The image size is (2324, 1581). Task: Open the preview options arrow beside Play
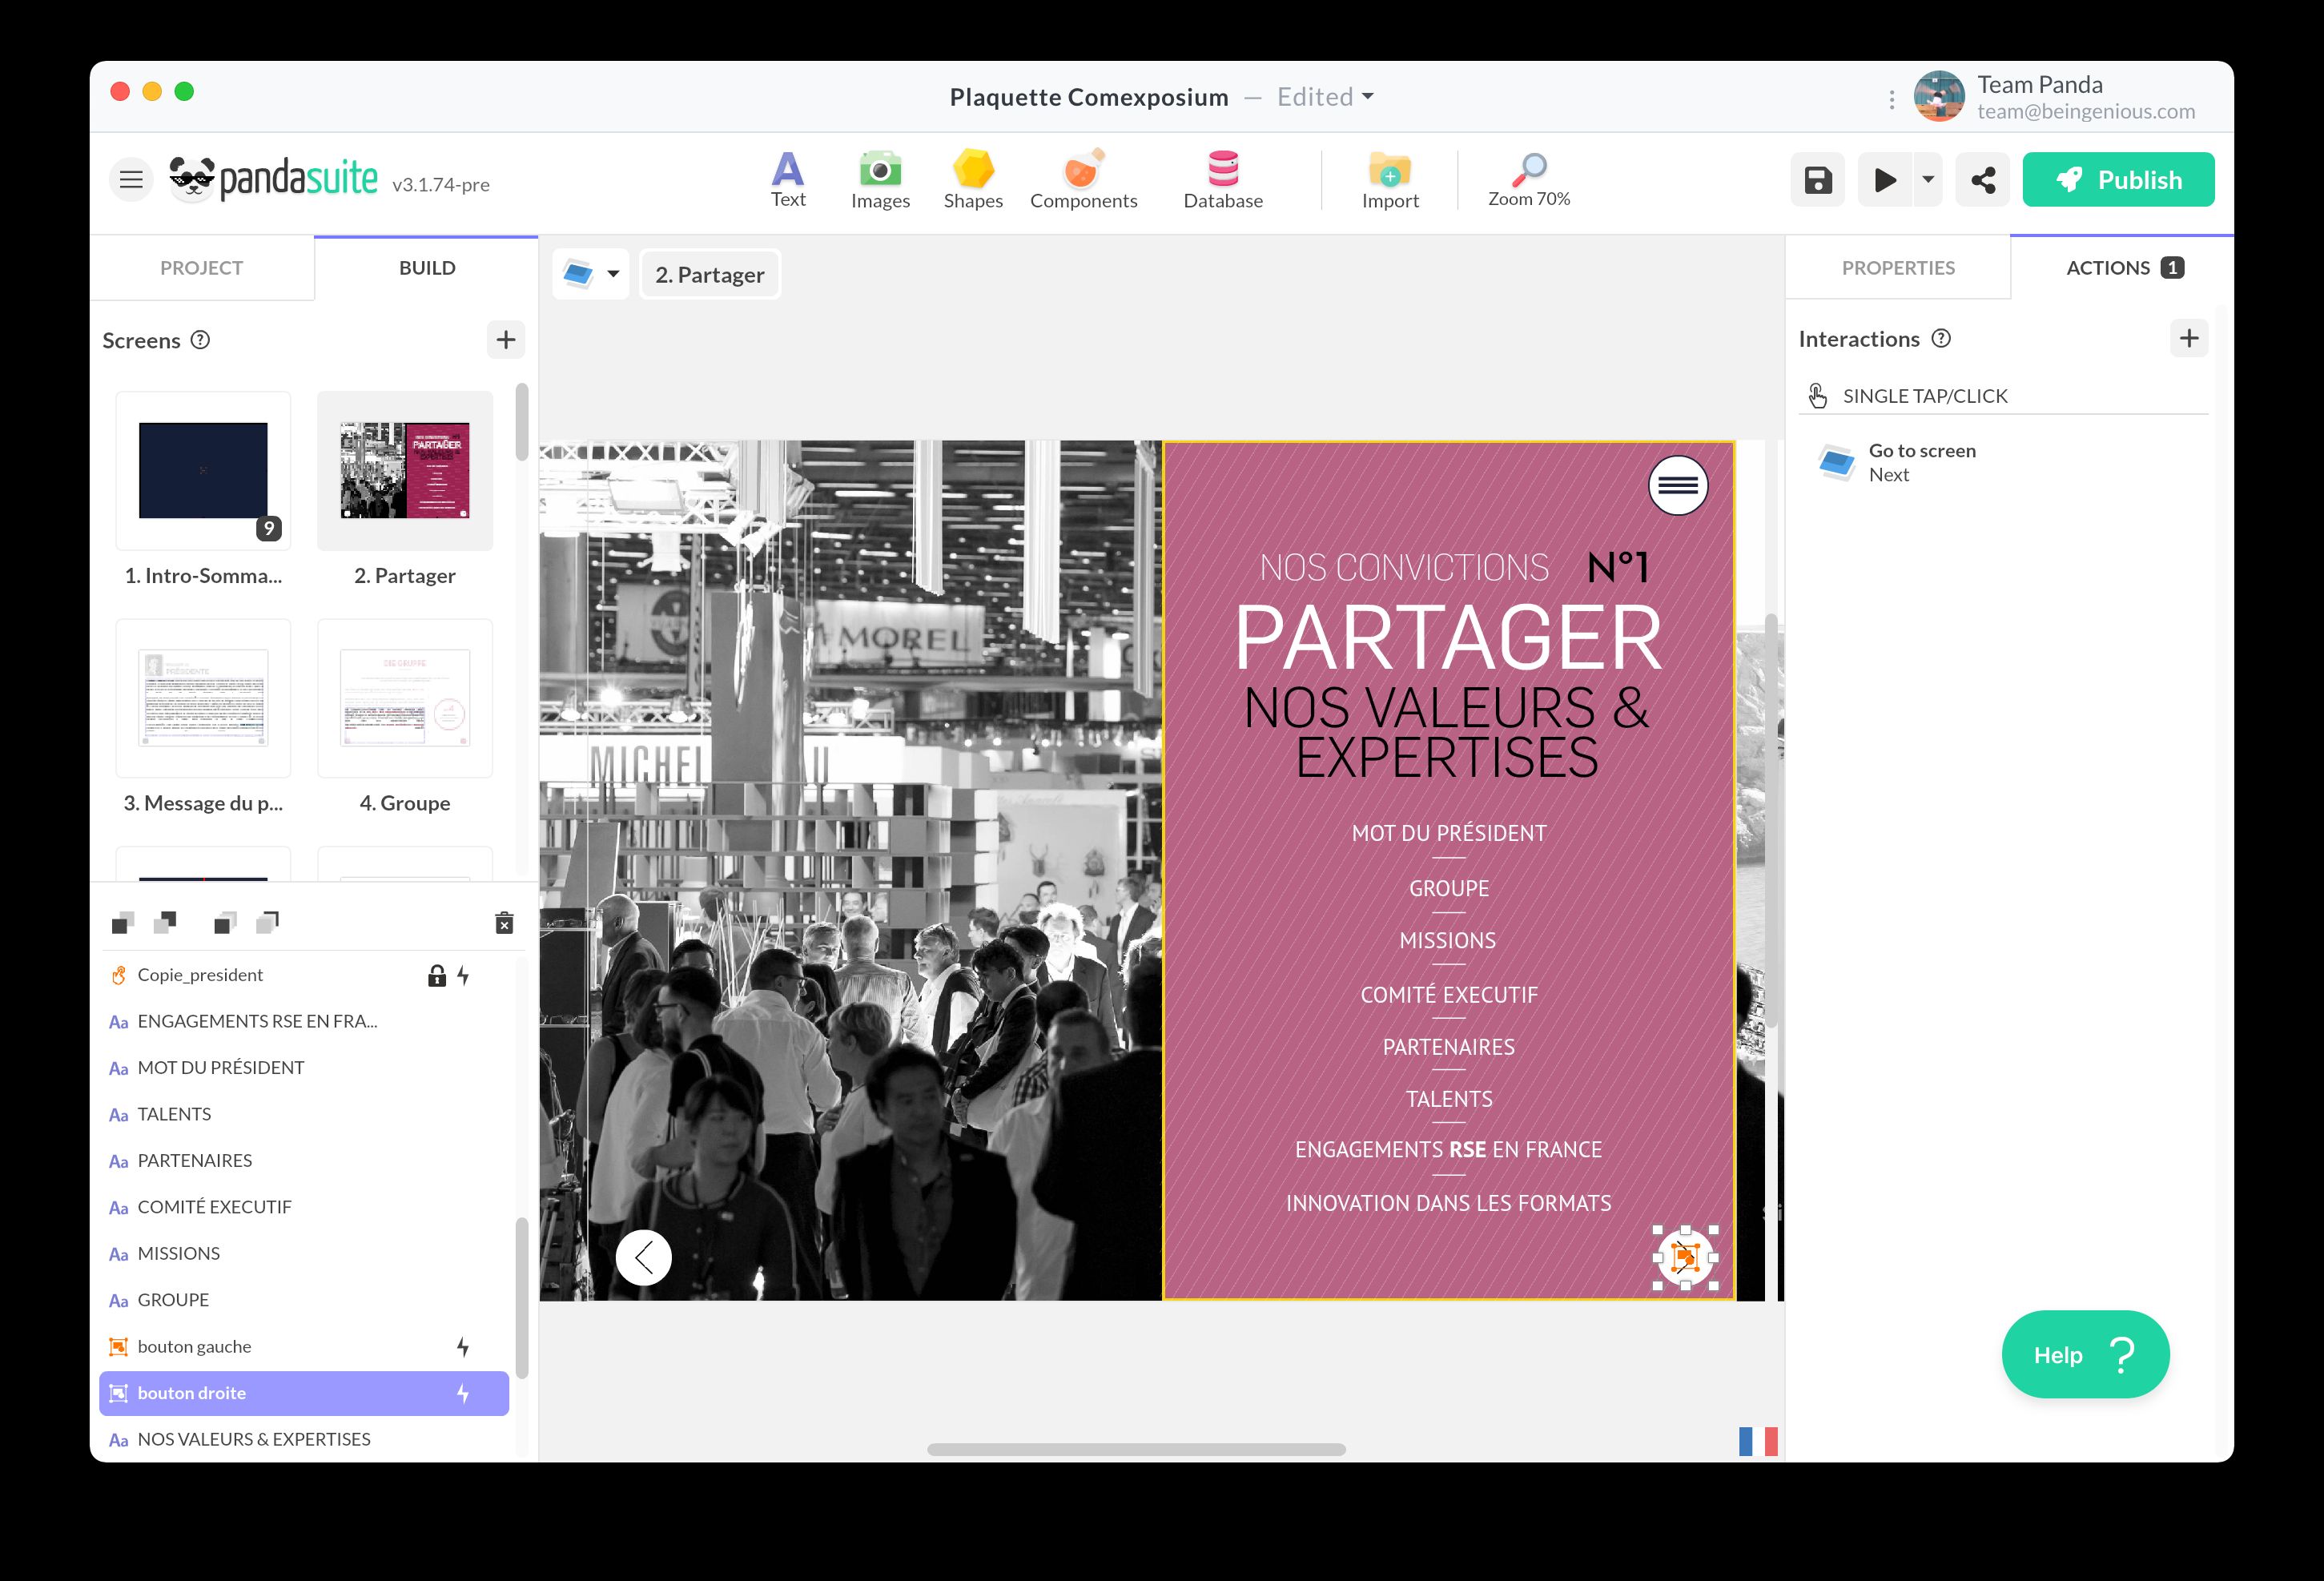(x=1929, y=179)
